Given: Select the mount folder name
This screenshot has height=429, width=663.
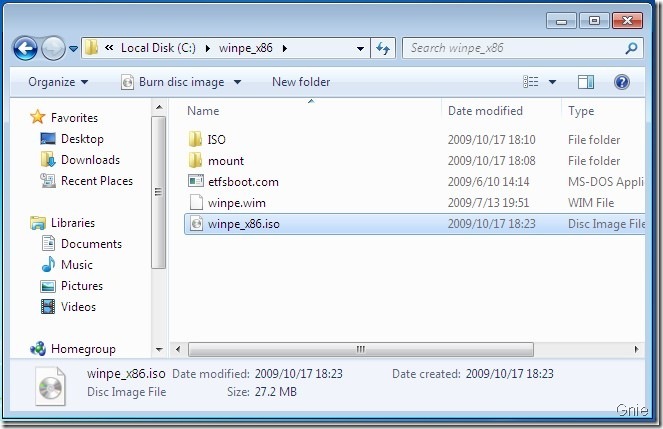Looking at the screenshot, I should (226, 161).
